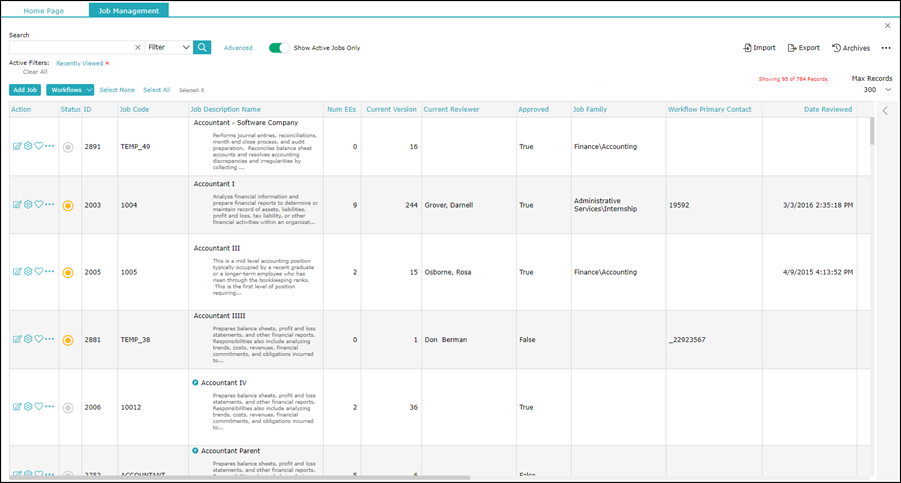Sort by Job Description Name column header
This screenshot has width=901, height=483.
[225, 109]
